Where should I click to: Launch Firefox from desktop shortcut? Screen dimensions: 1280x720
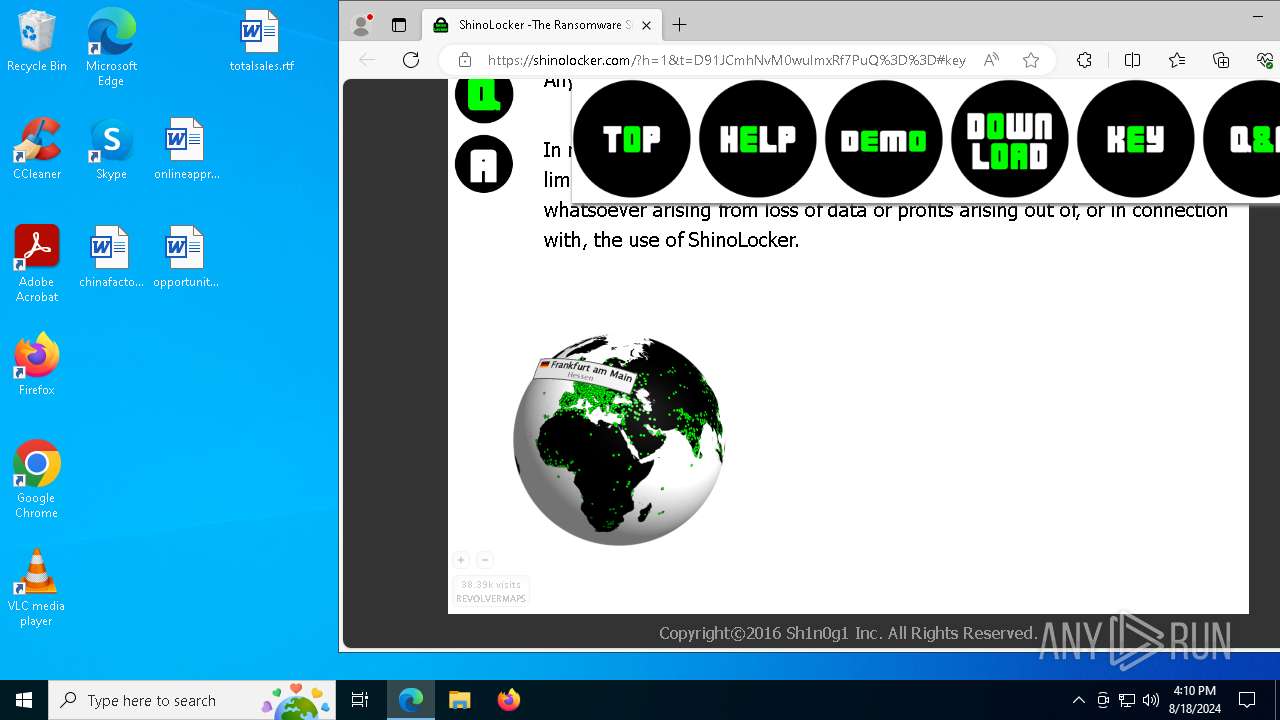click(37, 365)
